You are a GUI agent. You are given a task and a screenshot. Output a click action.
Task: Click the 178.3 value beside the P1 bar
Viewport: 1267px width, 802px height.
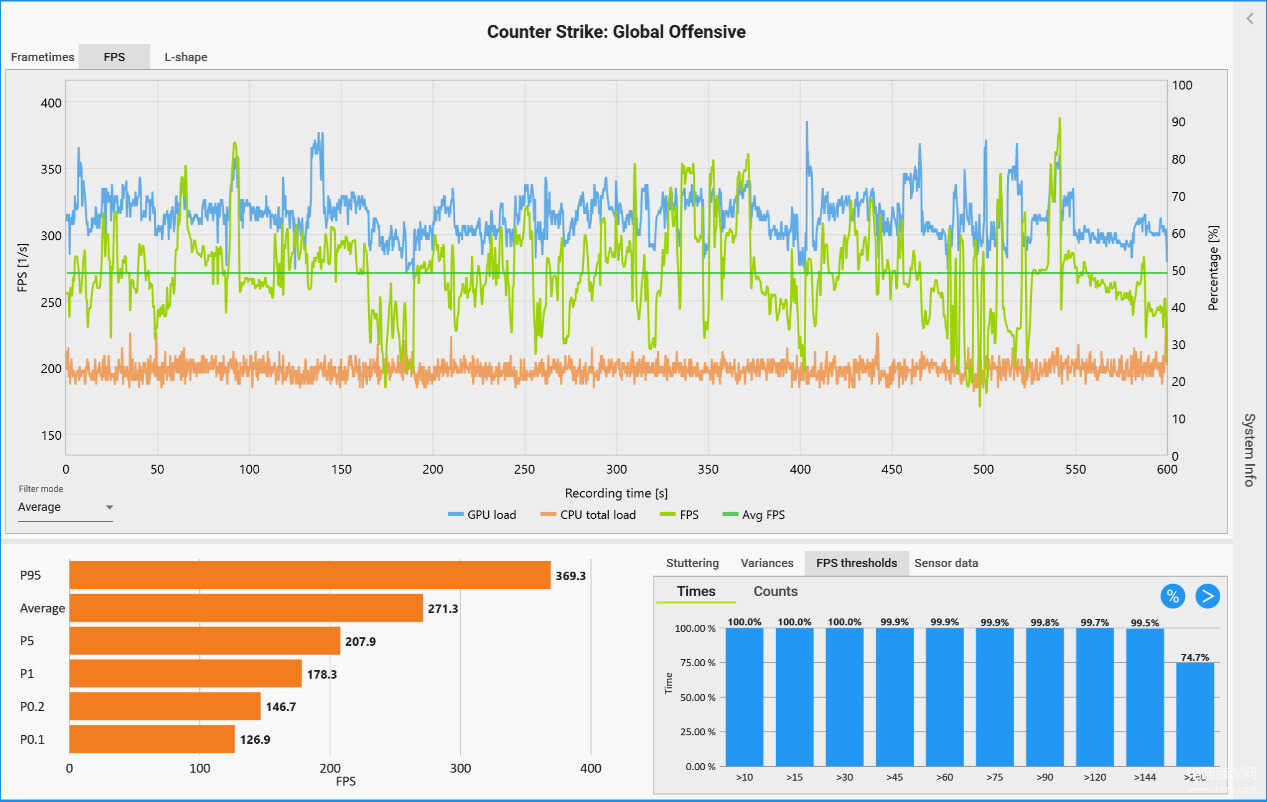pos(322,675)
